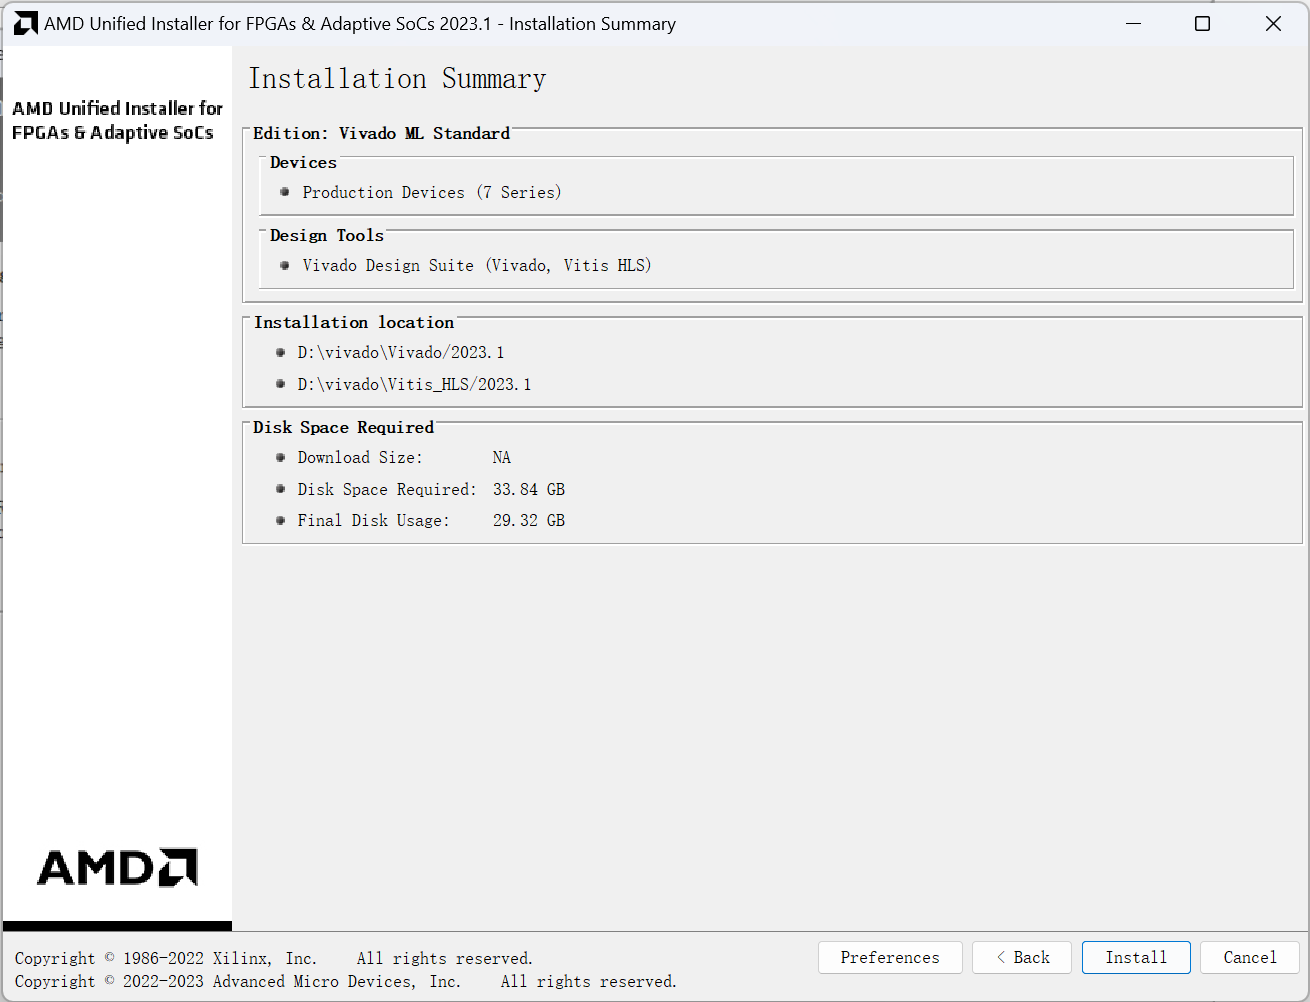Click the sidebar AMD Unified Installer title

point(117,120)
